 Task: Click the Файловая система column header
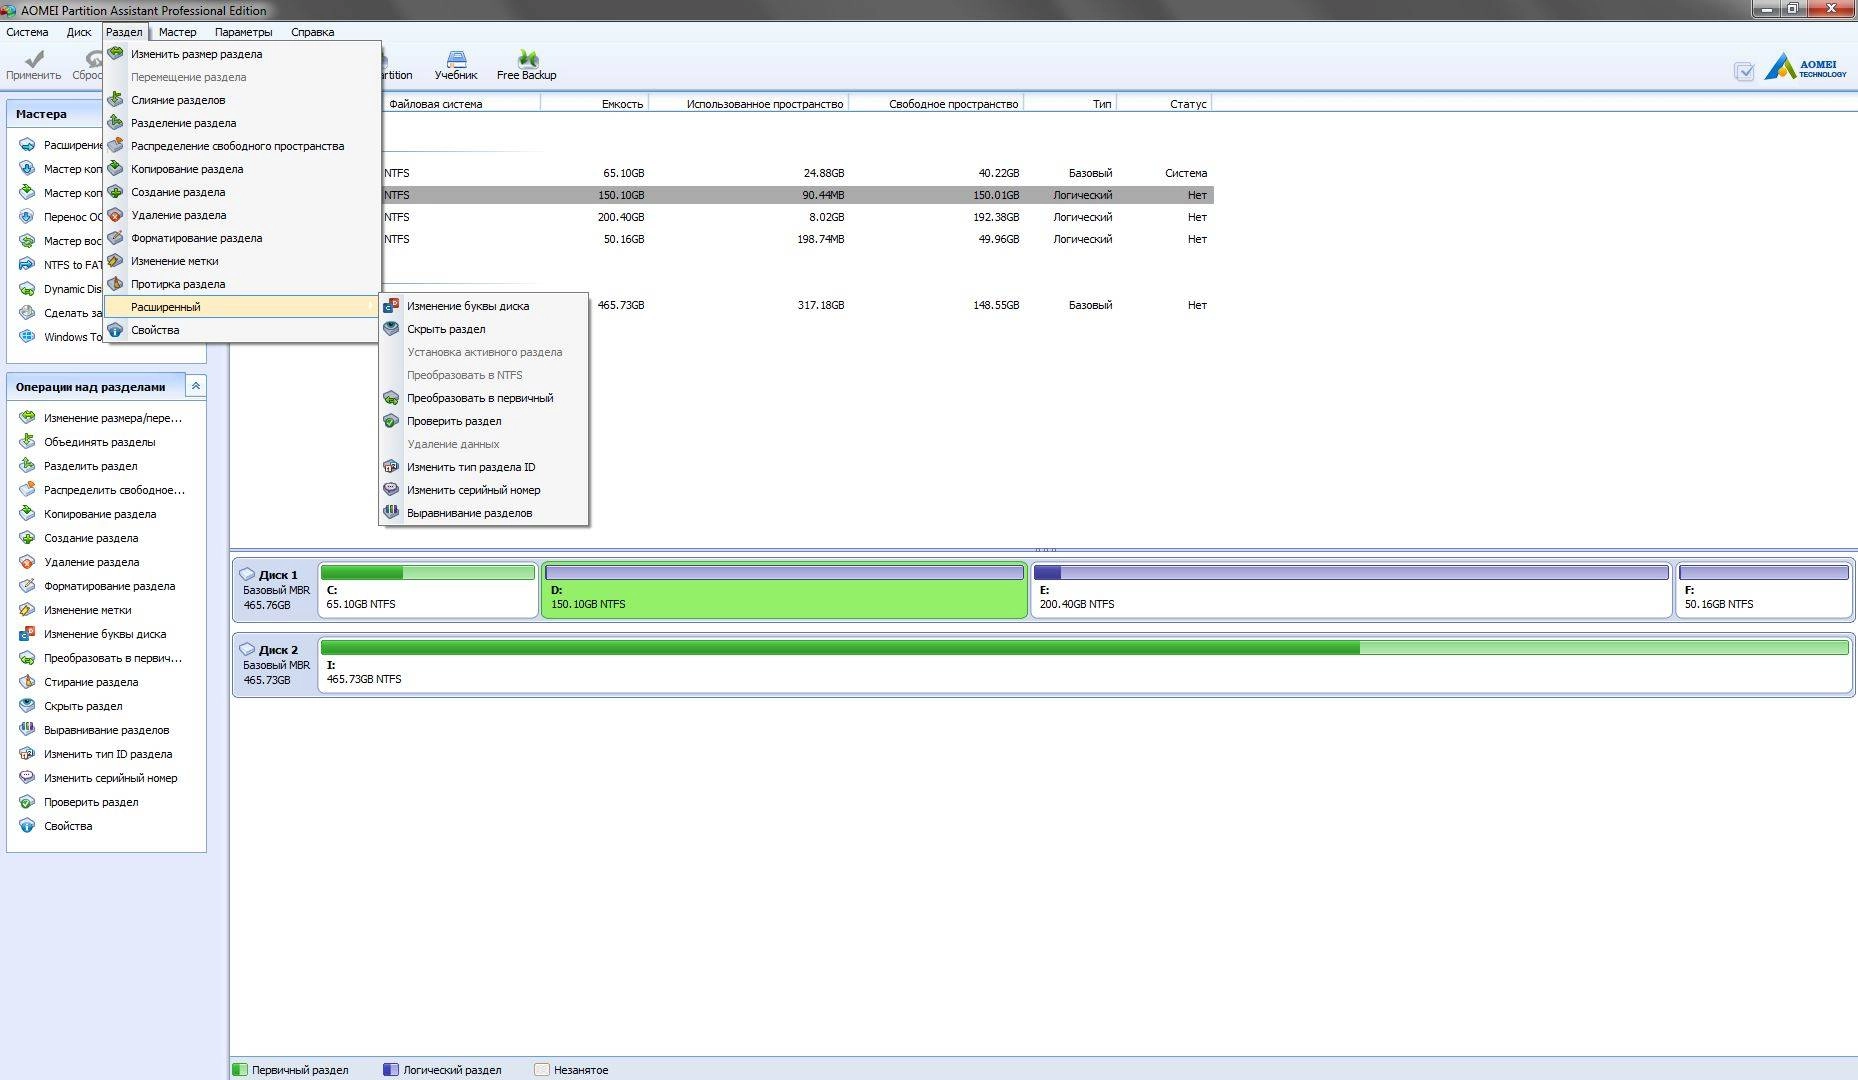coord(460,103)
